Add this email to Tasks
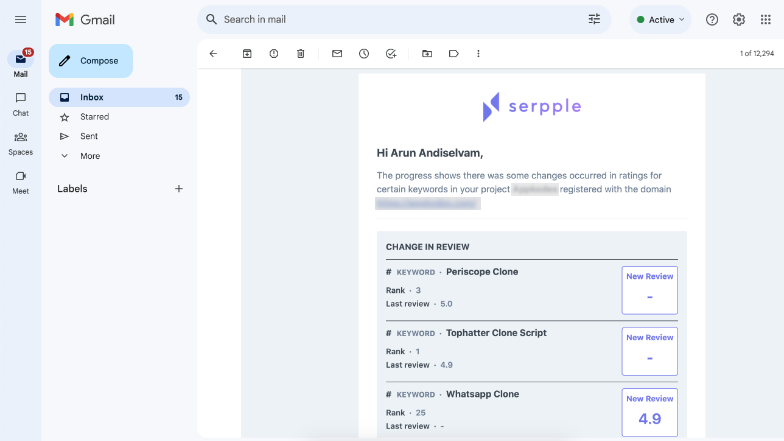 pos(391,54)
